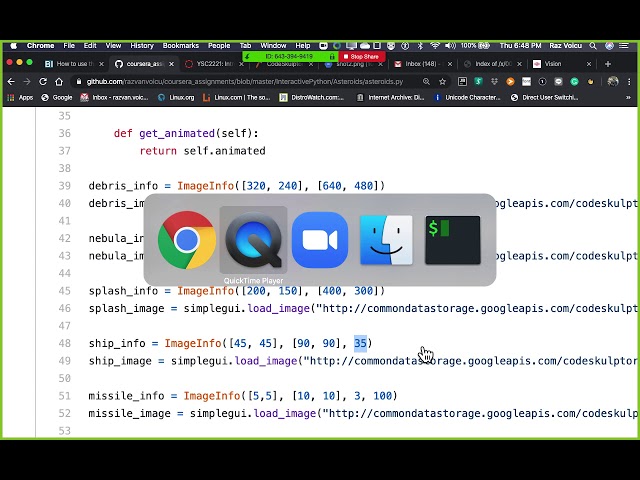Click the Thu 6:48 PM clock
Screen dimensions: 640x480
(520, 46)
